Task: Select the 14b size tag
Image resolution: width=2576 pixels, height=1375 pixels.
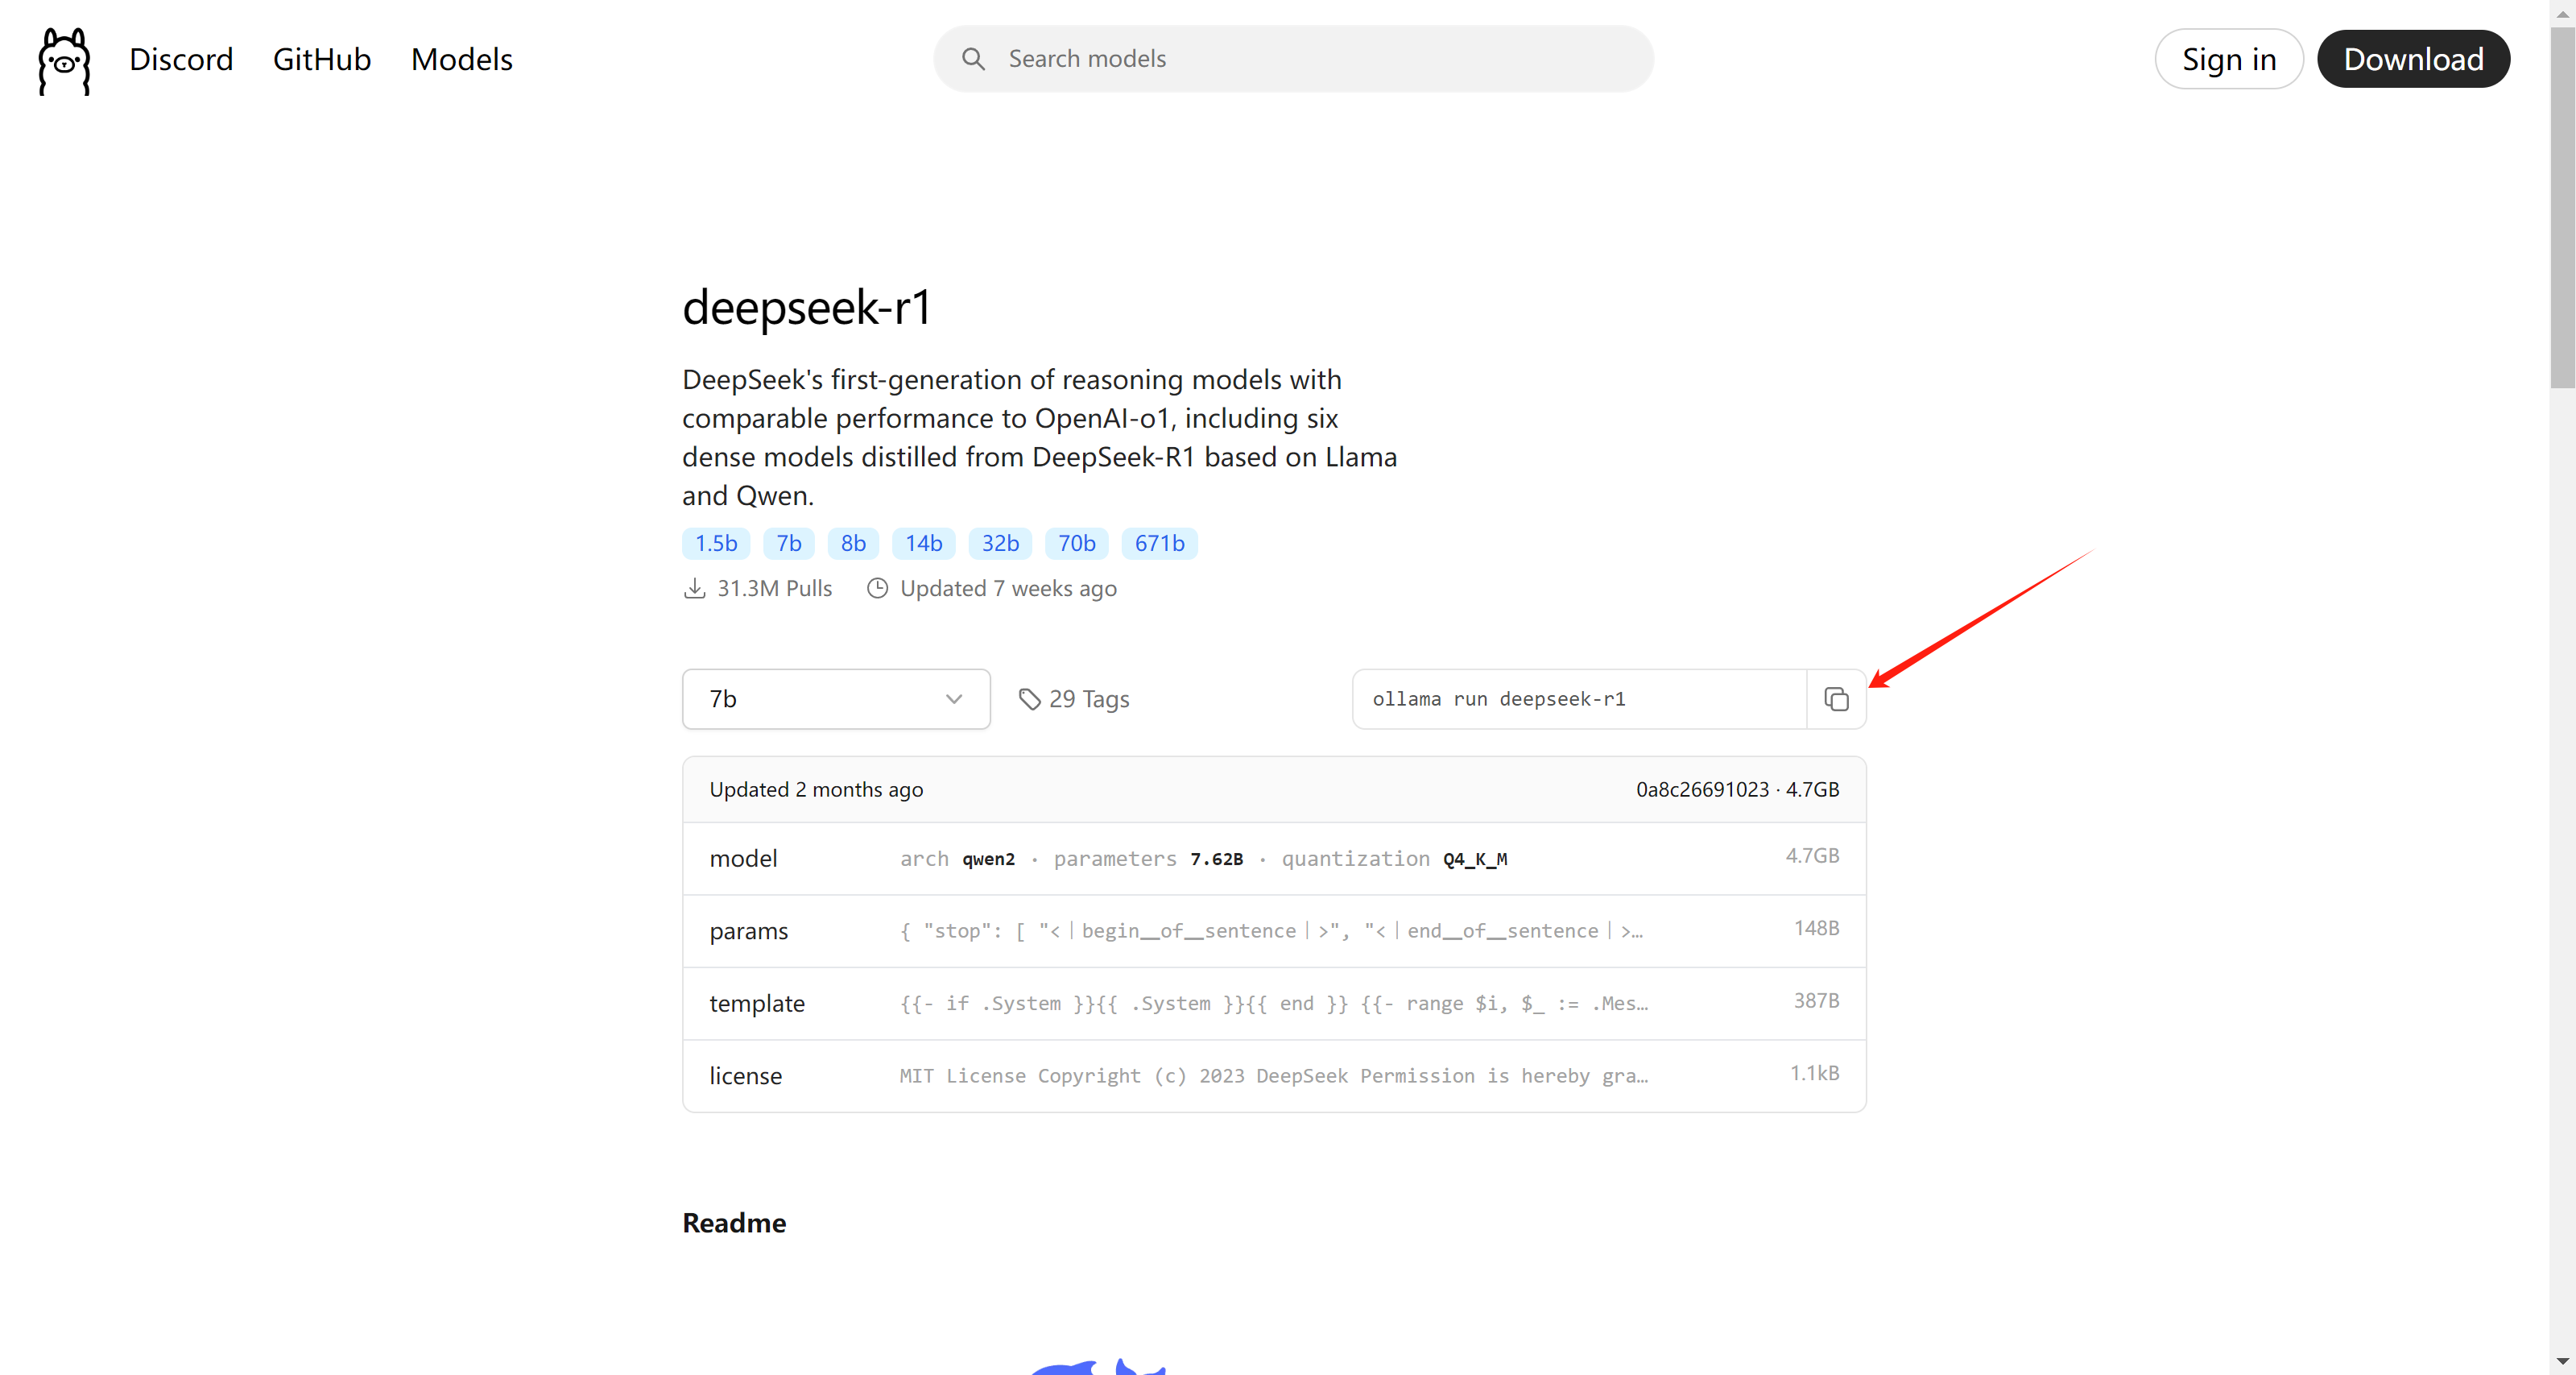Action: [923, 543]
